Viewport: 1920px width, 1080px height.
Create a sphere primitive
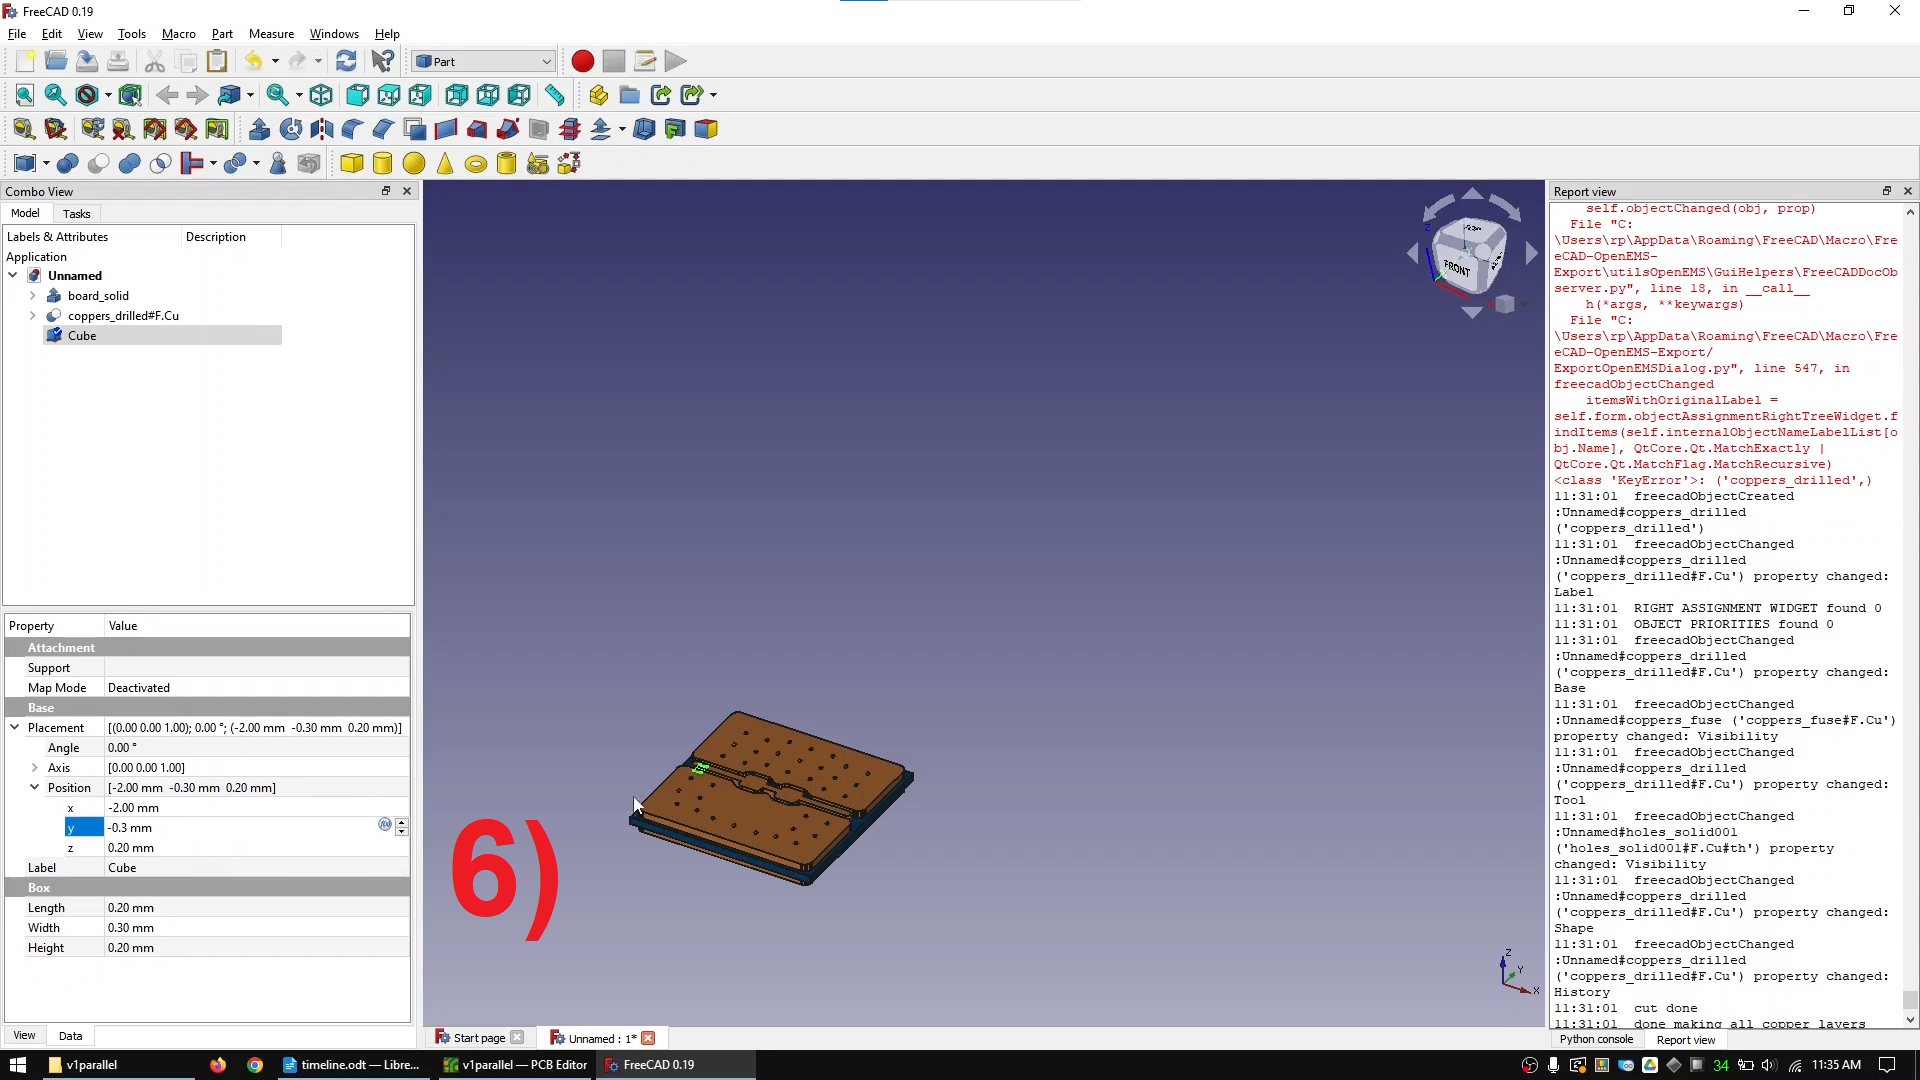tap(414, 163)
